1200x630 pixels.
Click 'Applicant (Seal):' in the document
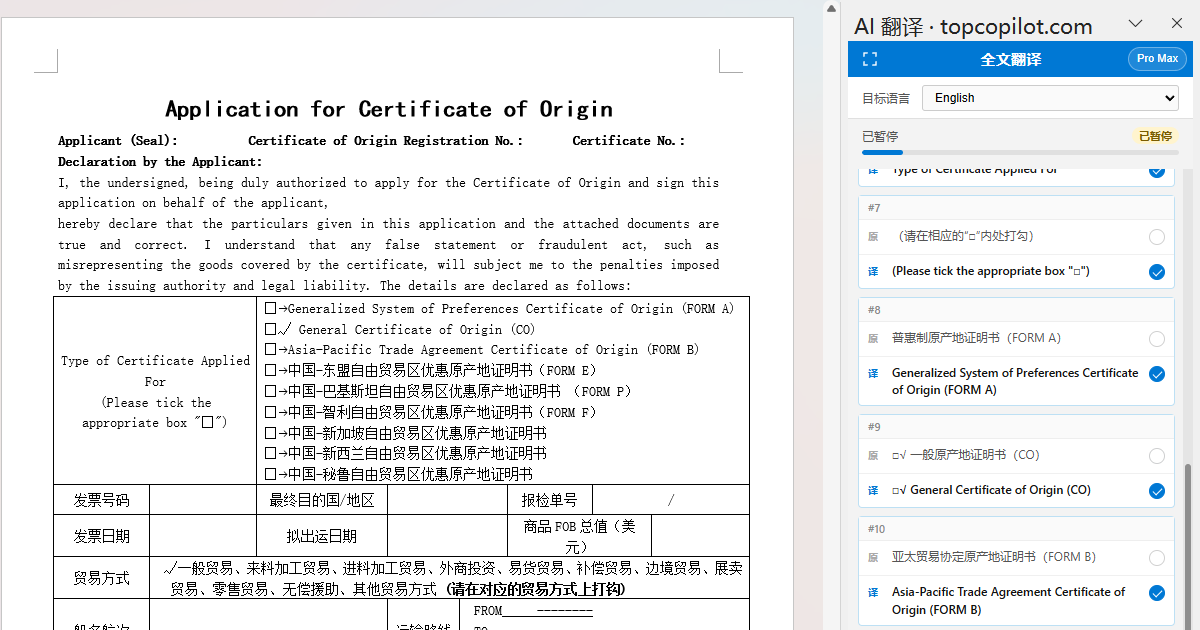pos(118,141)
